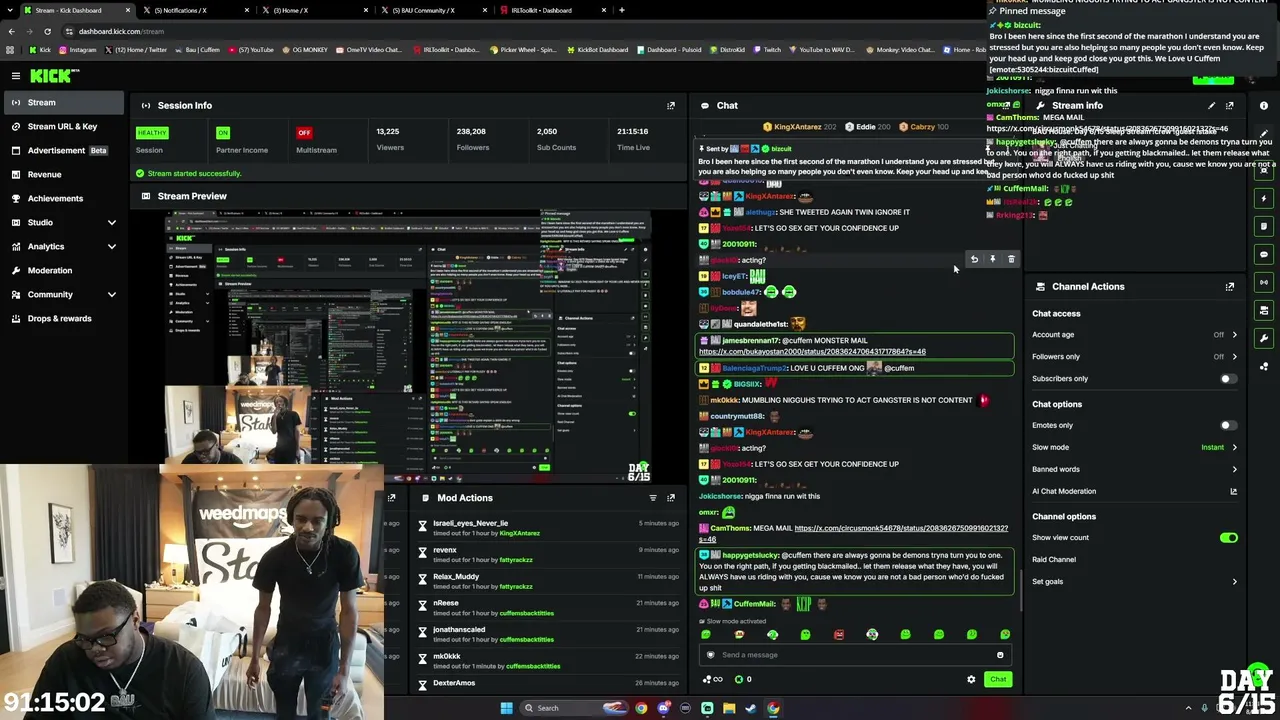Reload the page in the browser toolbar
Screen dimensions: 1280x720
click(47, 31)
